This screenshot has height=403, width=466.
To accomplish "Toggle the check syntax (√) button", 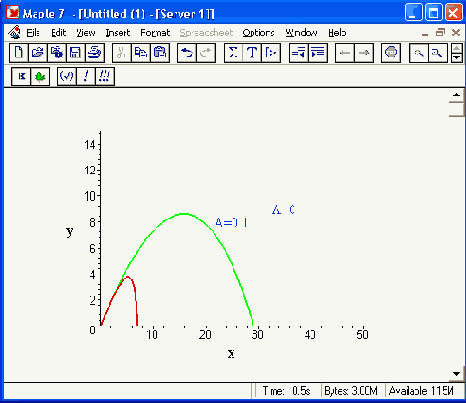I will point(66,77).
